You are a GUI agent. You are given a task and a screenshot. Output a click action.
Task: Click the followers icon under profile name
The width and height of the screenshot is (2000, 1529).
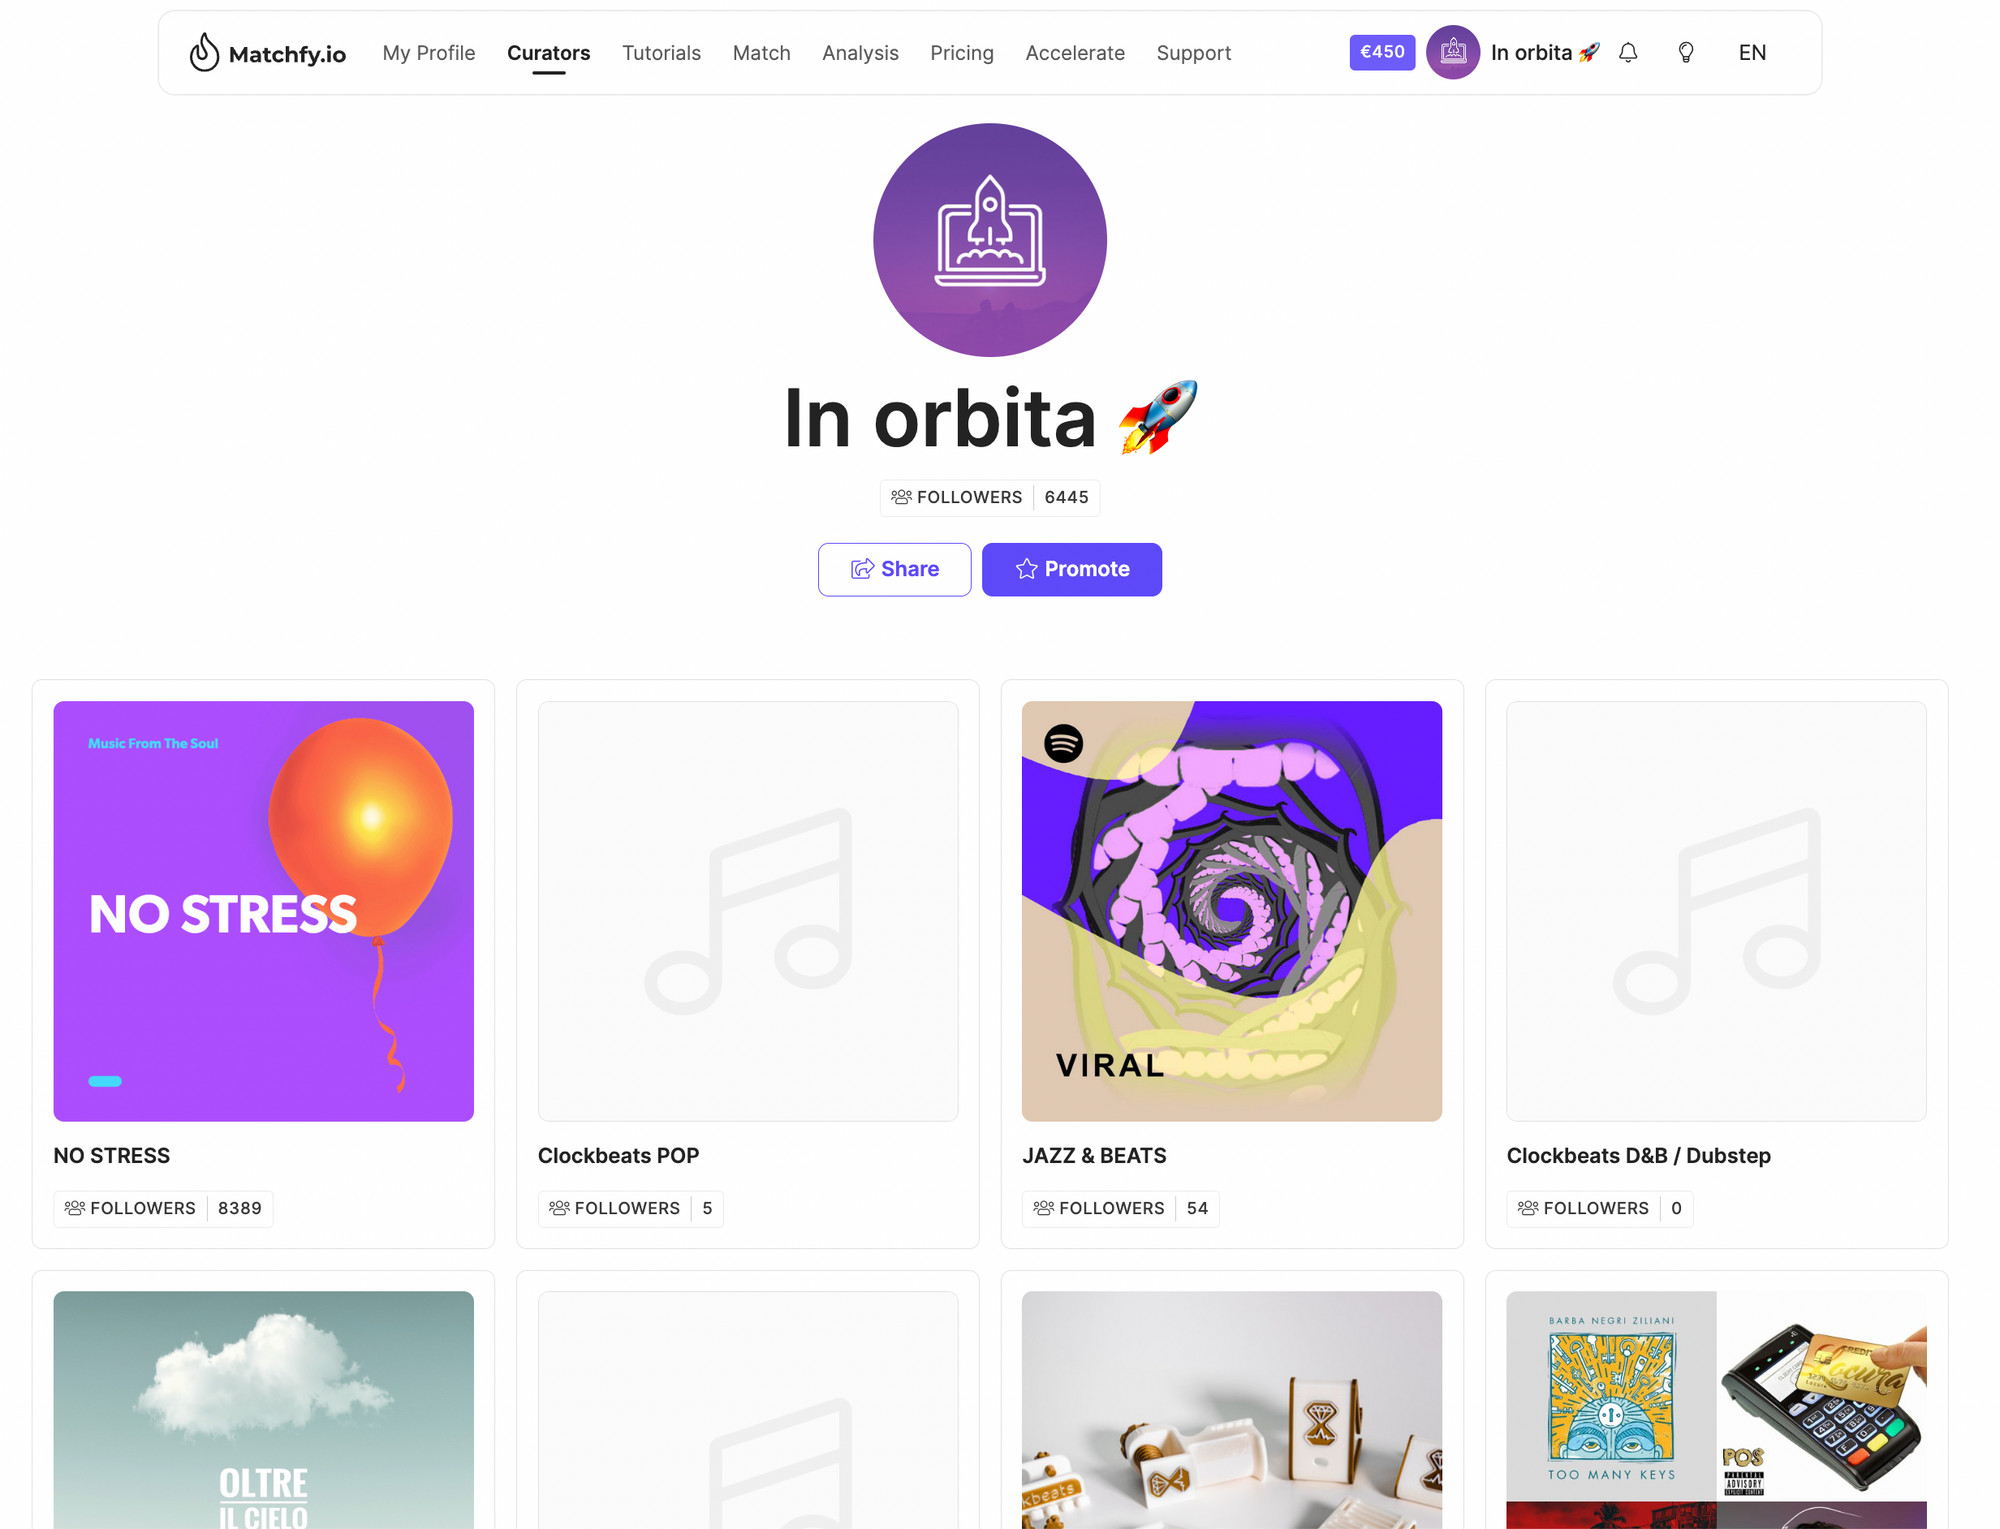click(x=901, y=497)
